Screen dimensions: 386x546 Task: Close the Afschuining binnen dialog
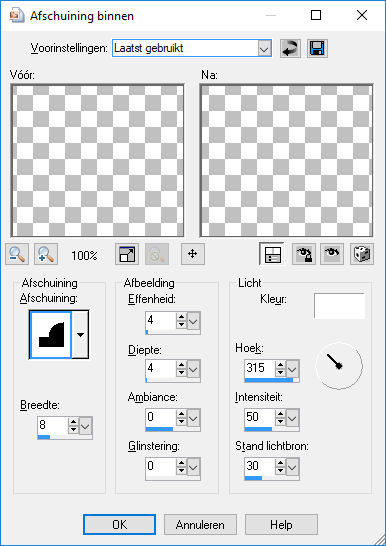[362, 15]
